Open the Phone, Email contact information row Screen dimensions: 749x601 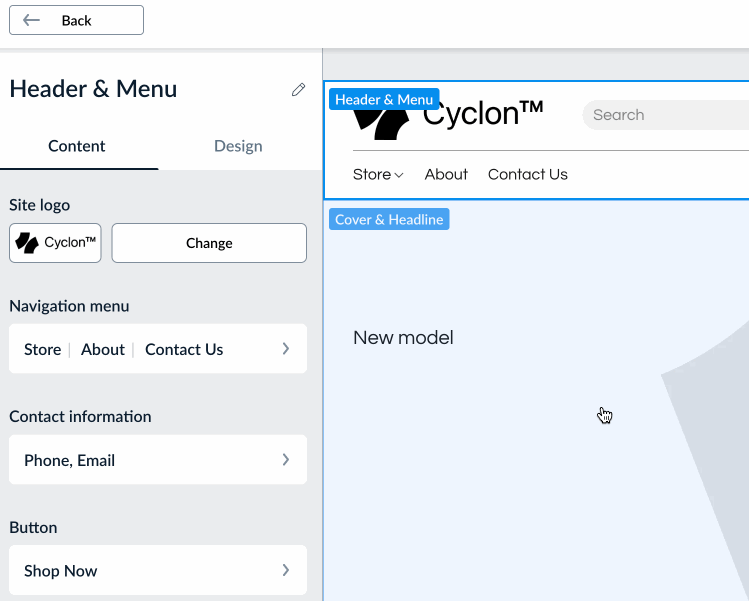point(158,460)
